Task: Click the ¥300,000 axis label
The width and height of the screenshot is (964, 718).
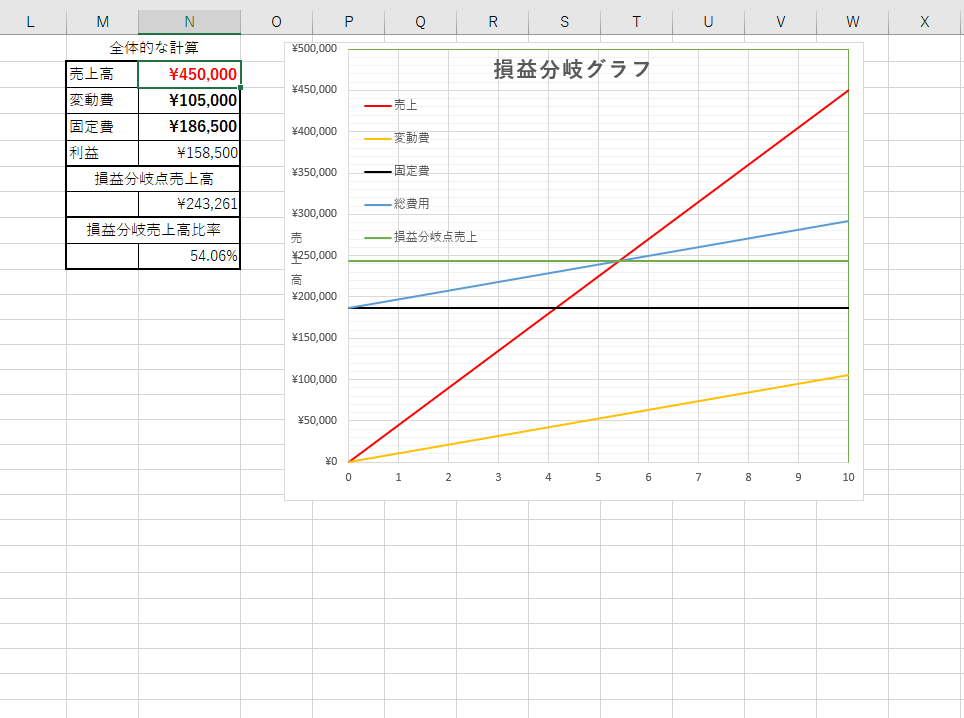Action: pos(314,213)
